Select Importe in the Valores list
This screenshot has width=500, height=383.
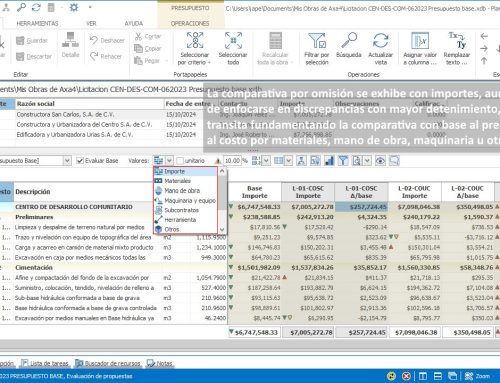[x=185, y=171]
